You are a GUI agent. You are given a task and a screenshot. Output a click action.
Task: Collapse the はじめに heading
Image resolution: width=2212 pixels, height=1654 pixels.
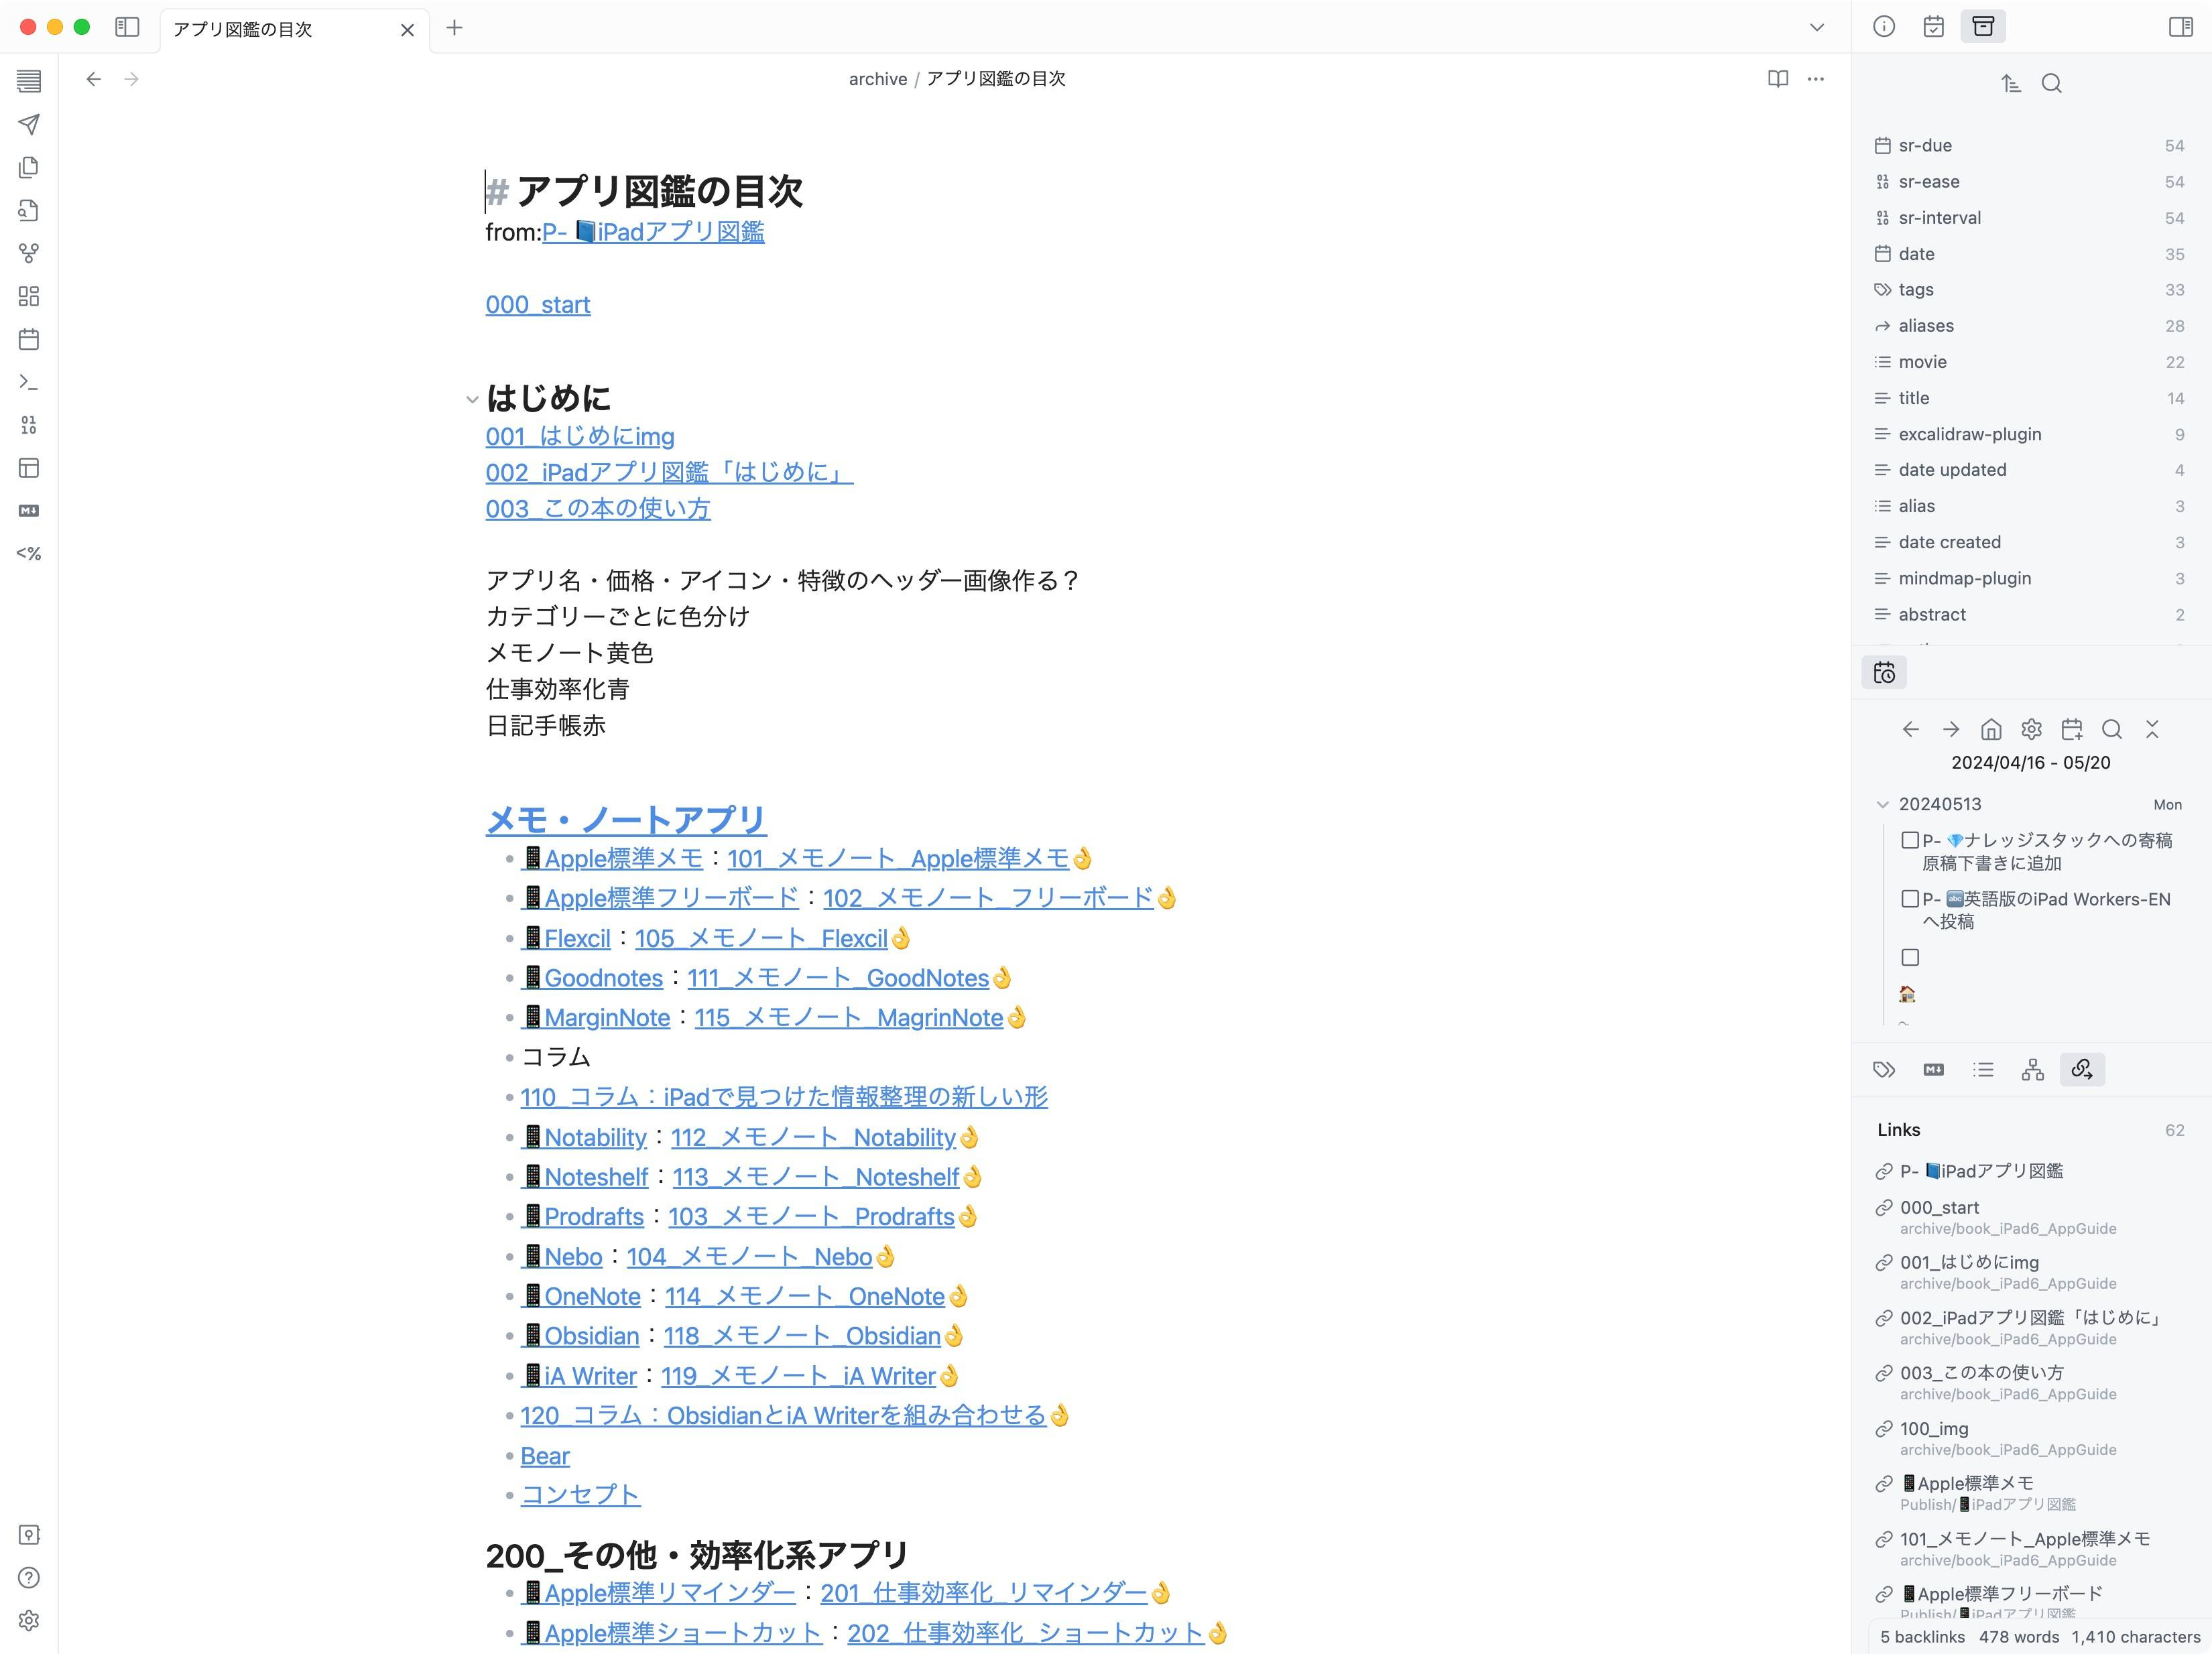[x=472, y=399]
